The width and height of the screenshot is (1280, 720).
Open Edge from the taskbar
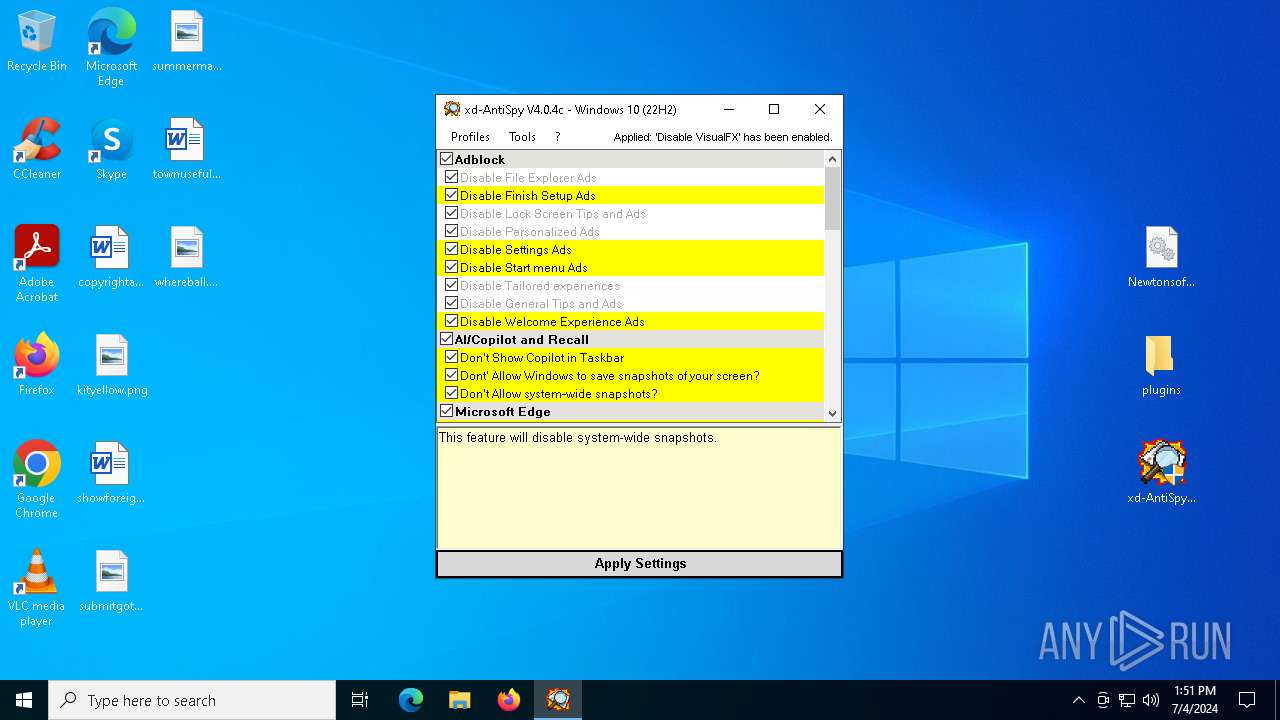[411, 700]
